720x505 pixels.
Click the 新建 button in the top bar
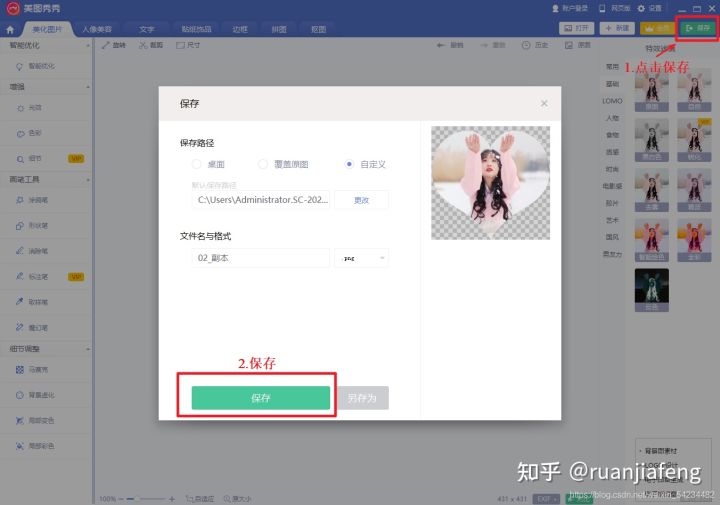pyautogui.click(x=617, y=28)
